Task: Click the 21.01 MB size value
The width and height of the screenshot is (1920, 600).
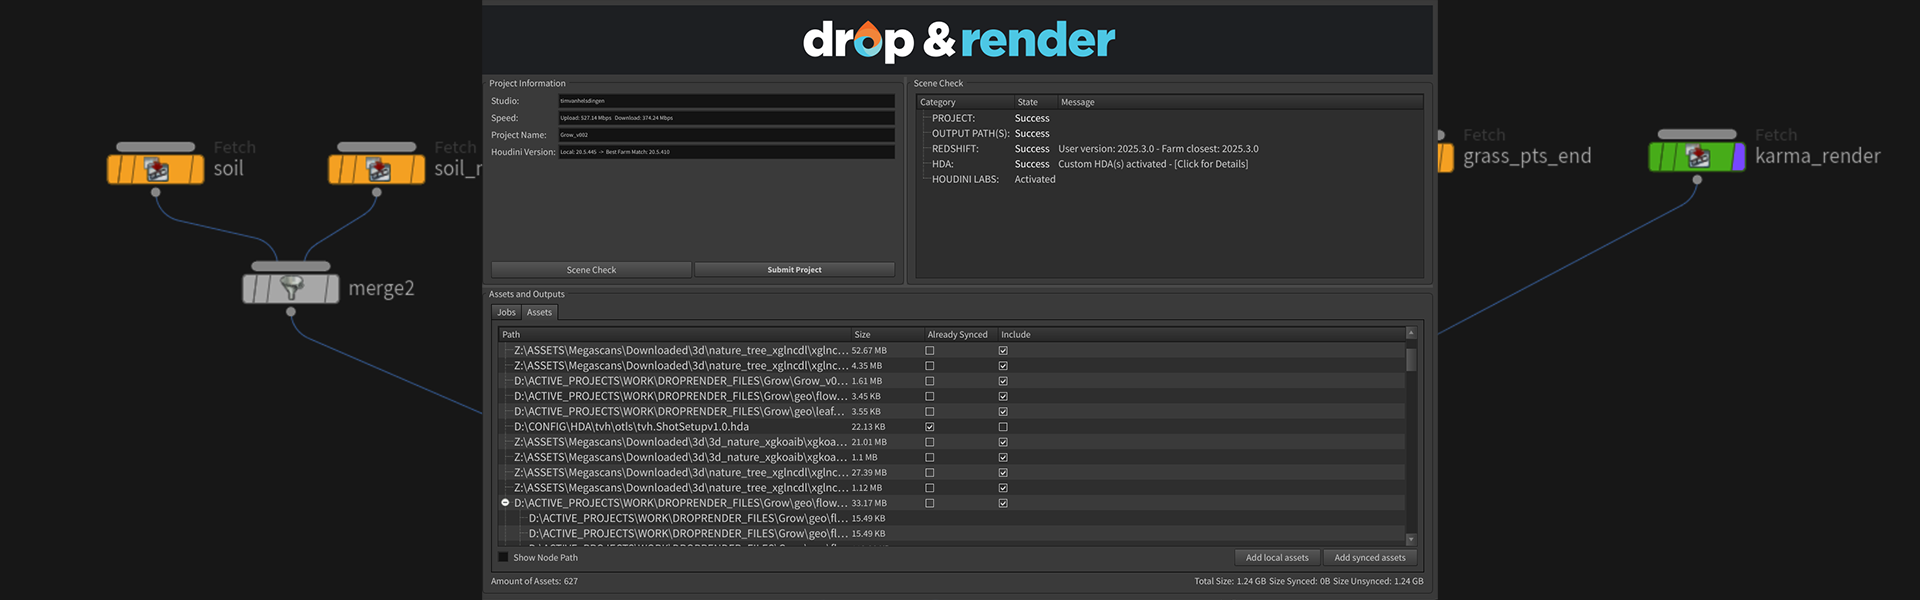Action: (869, 442)
